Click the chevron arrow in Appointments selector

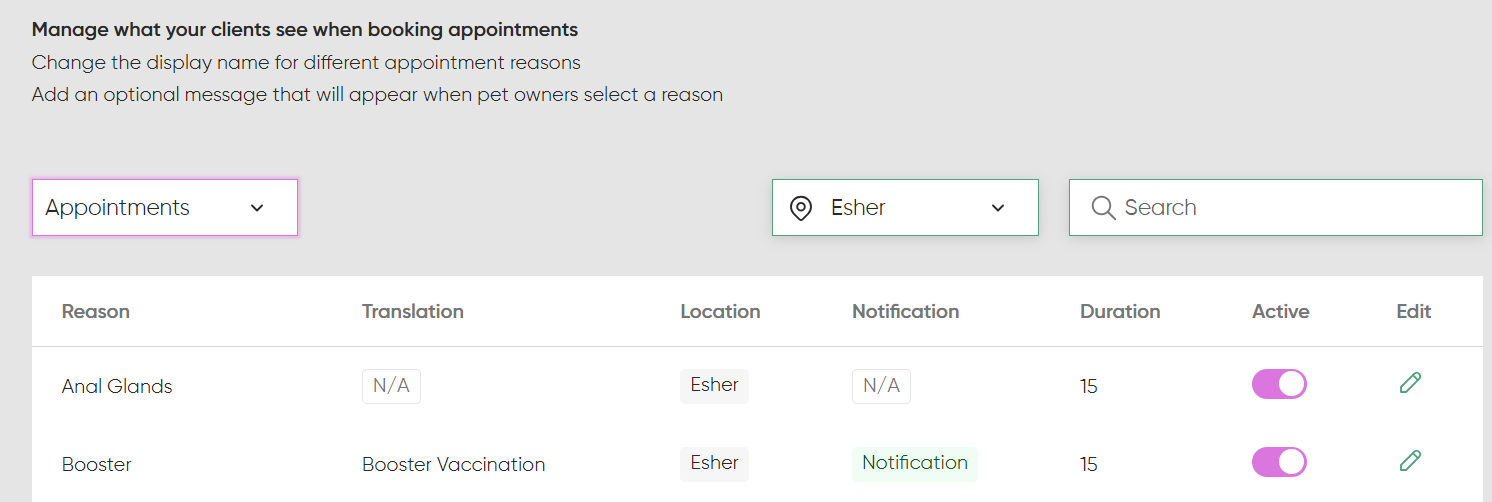[257, 208]
